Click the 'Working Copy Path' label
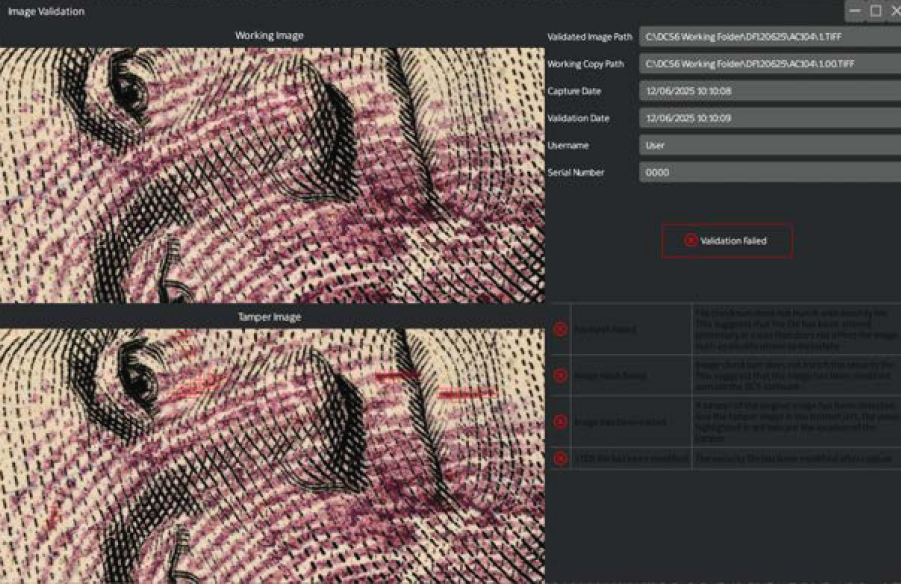 (586, 64)
